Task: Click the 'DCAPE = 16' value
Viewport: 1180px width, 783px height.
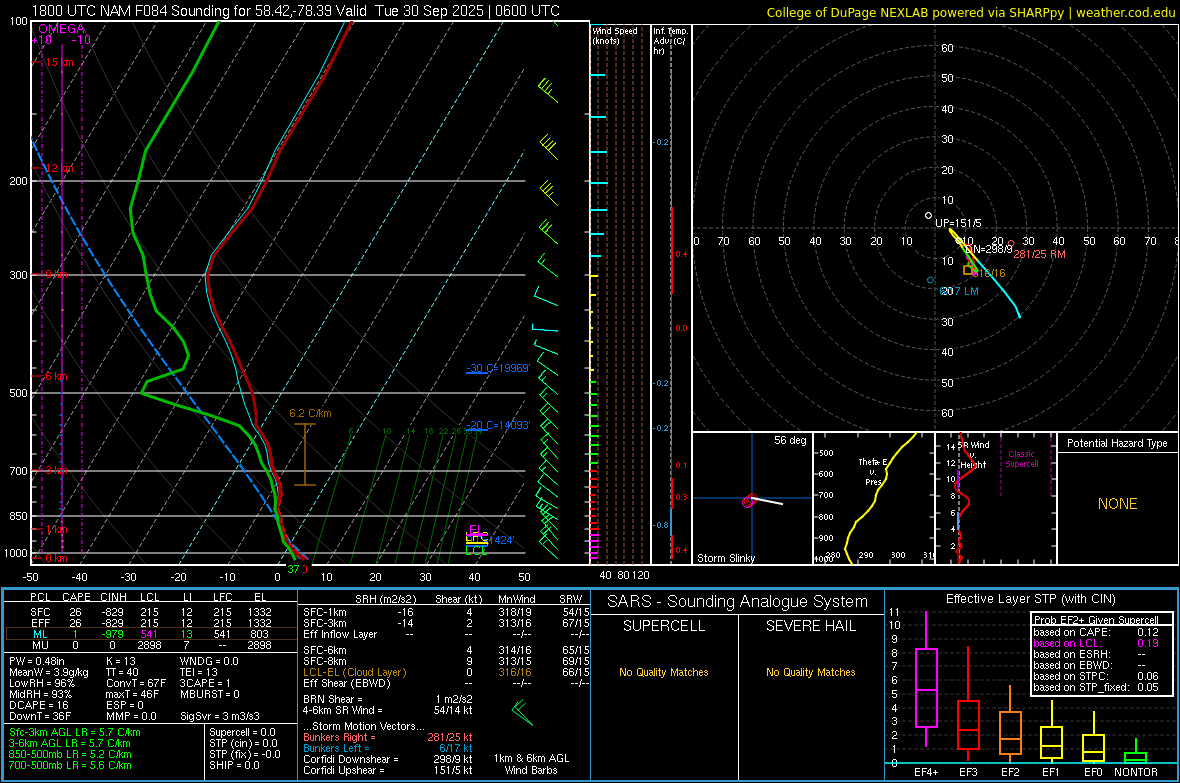Action: pyautogui.click(x=39, y=705)
